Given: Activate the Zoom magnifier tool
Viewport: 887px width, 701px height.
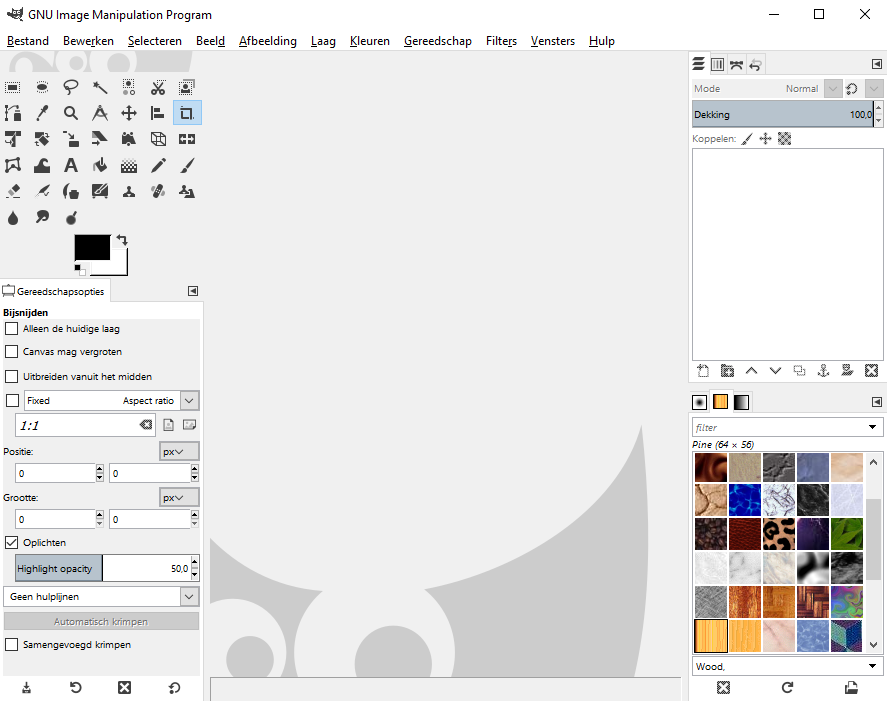Looking at the screenshot, I should point(71,113).
